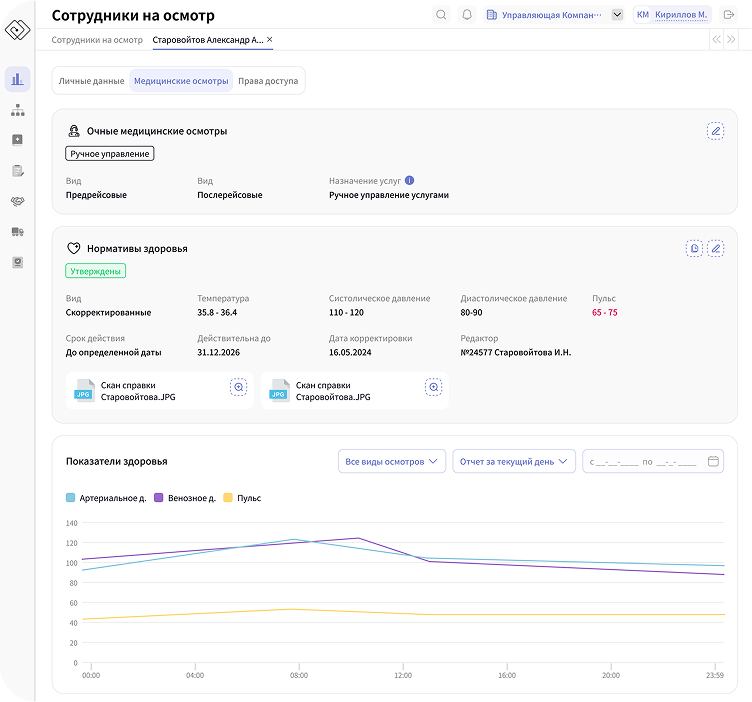Click the logout icon

click(x=728, y=15)
